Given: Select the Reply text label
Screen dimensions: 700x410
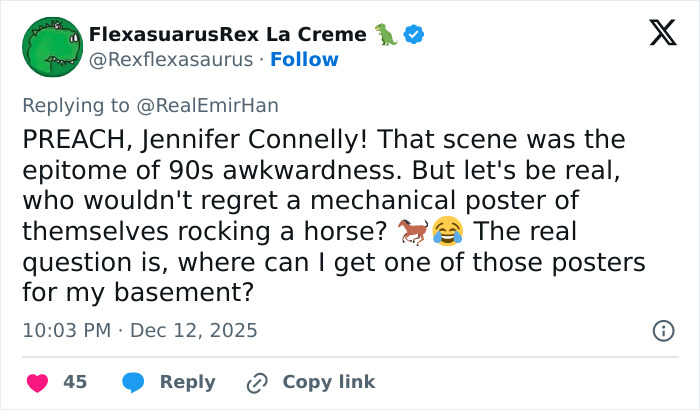Looking at the screenshot, I should click(187, 382).
